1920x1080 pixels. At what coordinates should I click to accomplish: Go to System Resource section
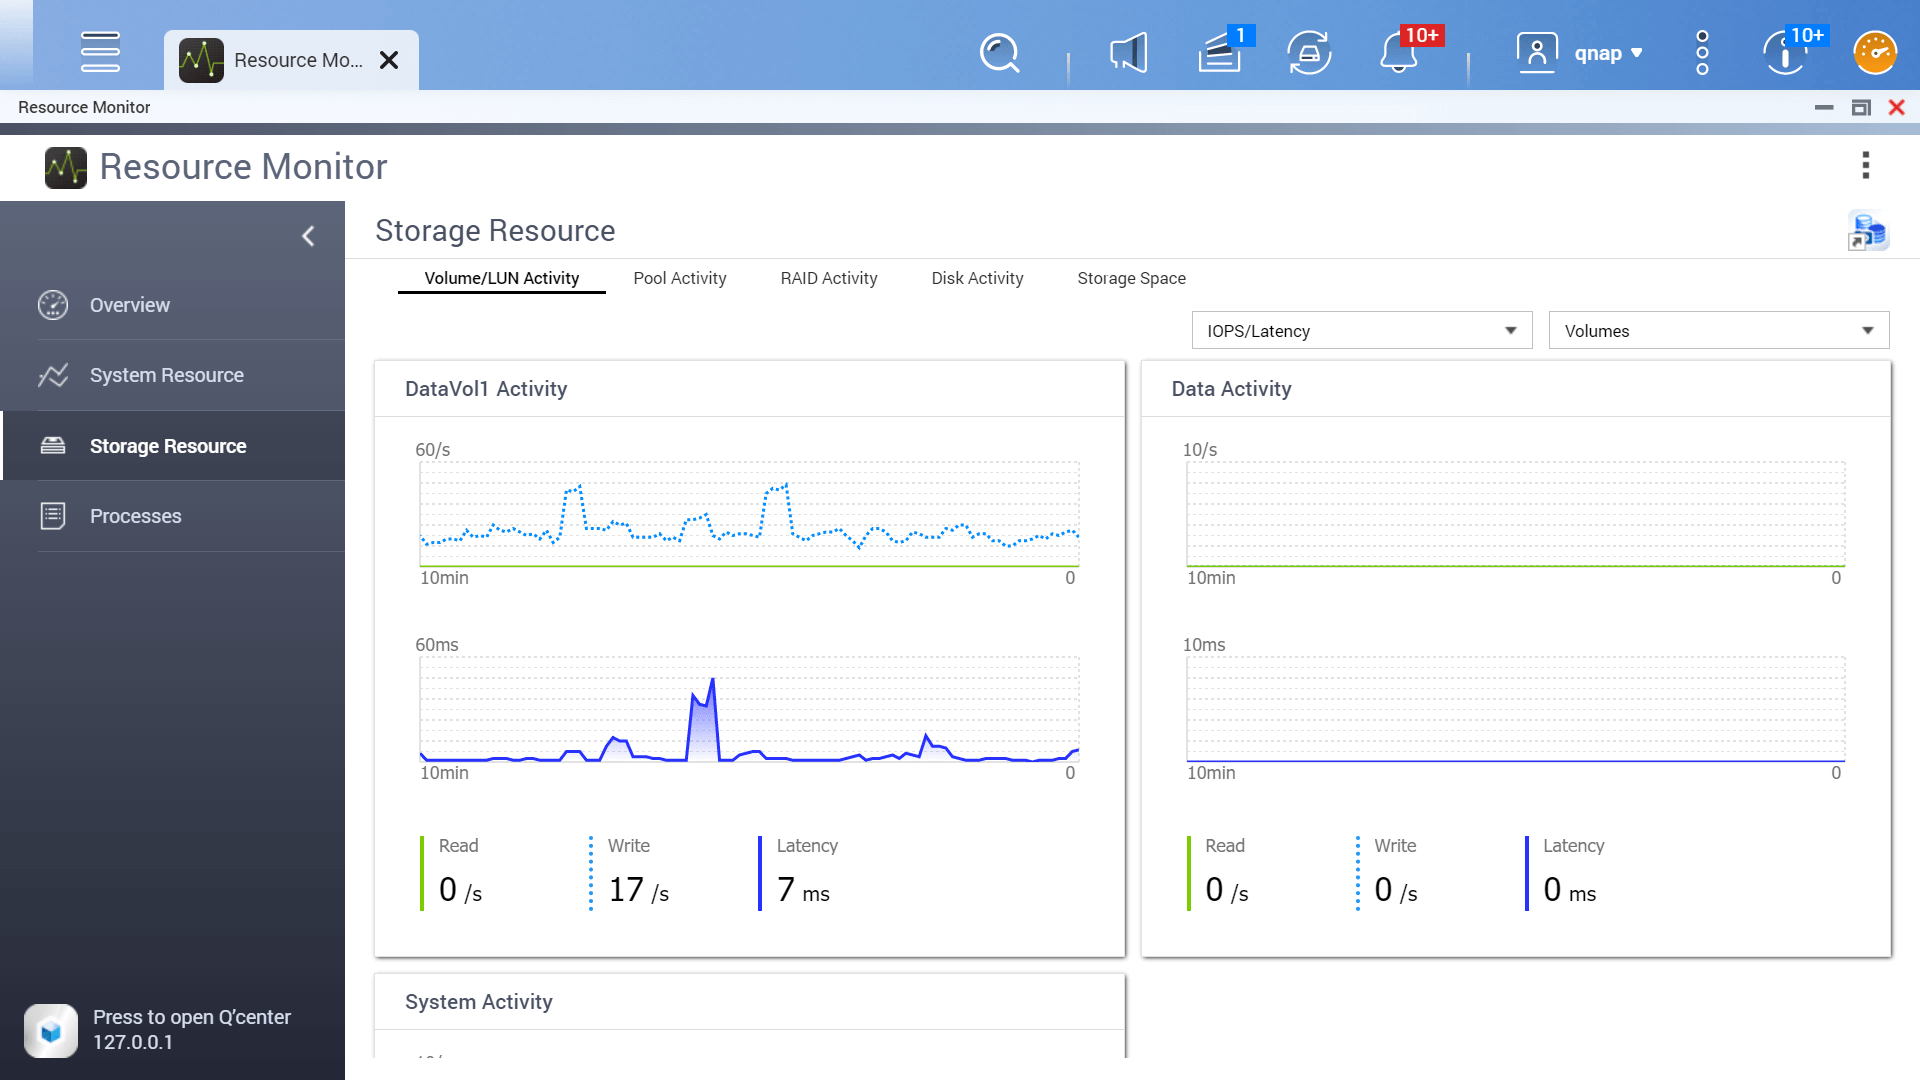point(166,375)
